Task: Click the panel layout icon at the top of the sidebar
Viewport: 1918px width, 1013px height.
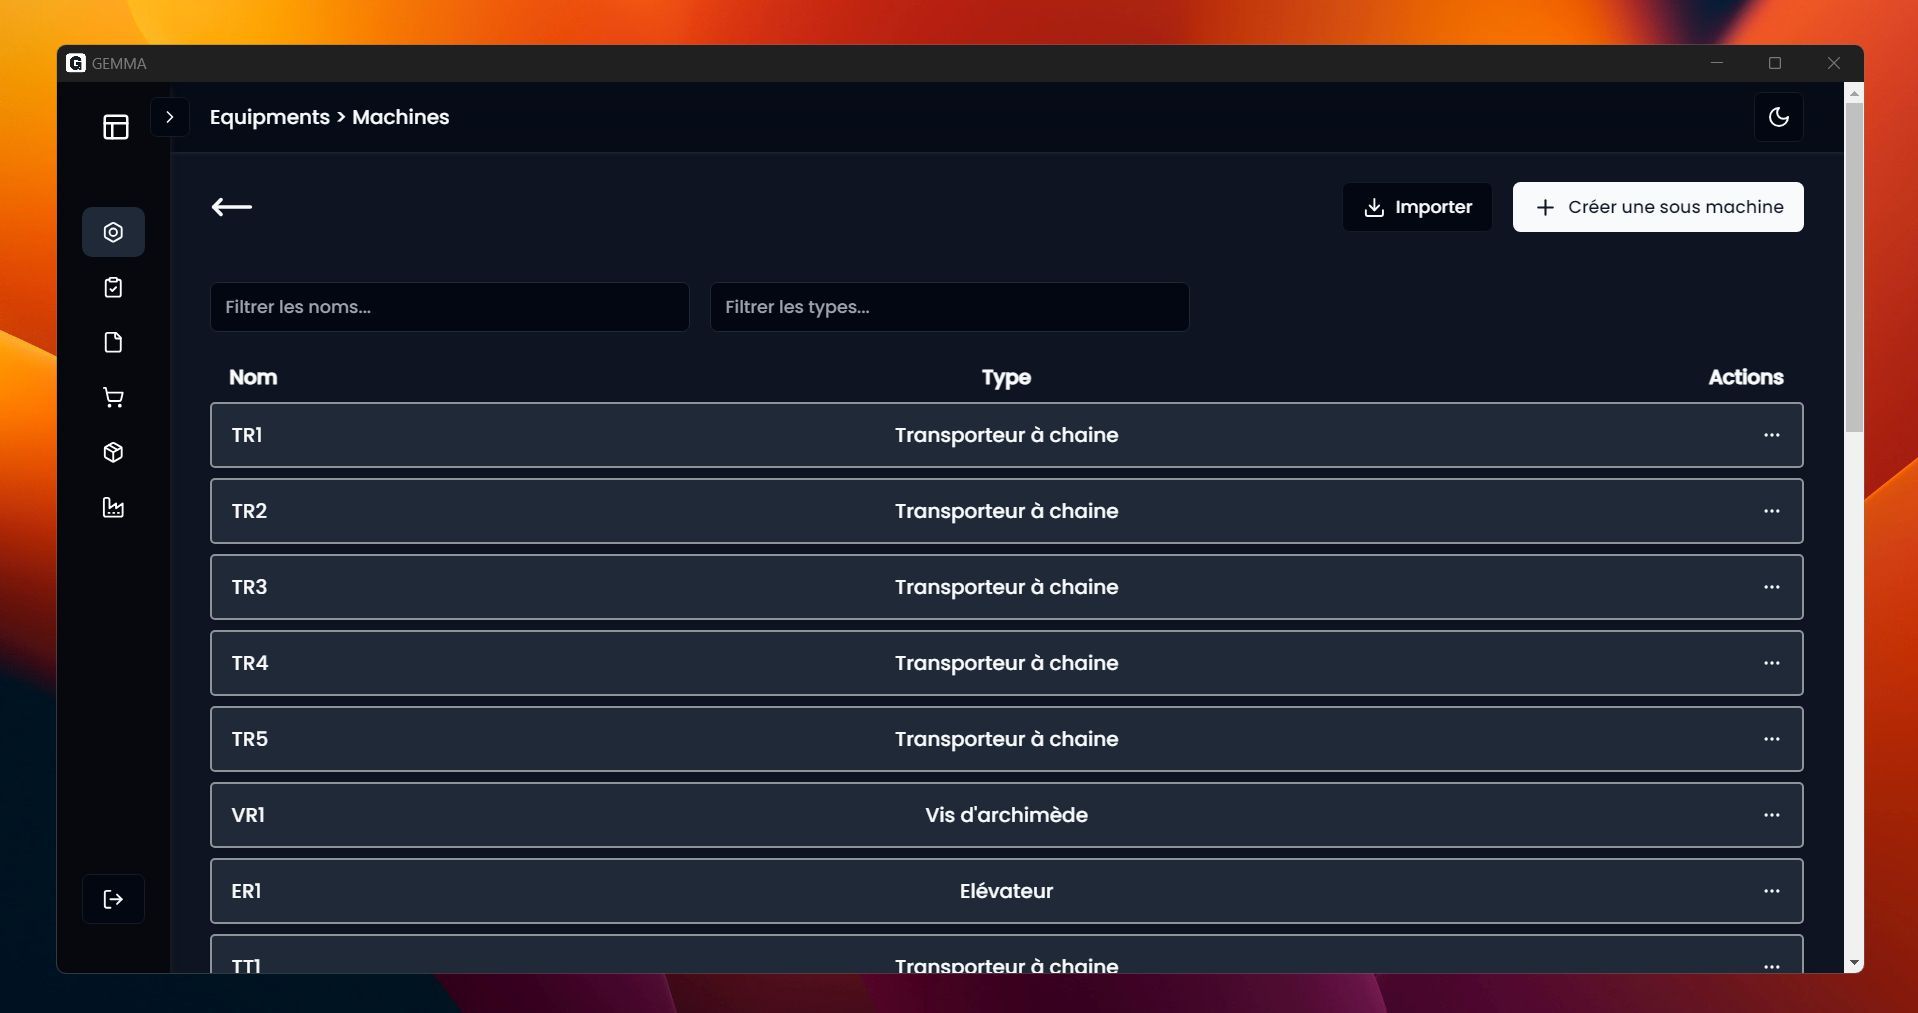Action: pyautogui.click(x=116, y=127)
